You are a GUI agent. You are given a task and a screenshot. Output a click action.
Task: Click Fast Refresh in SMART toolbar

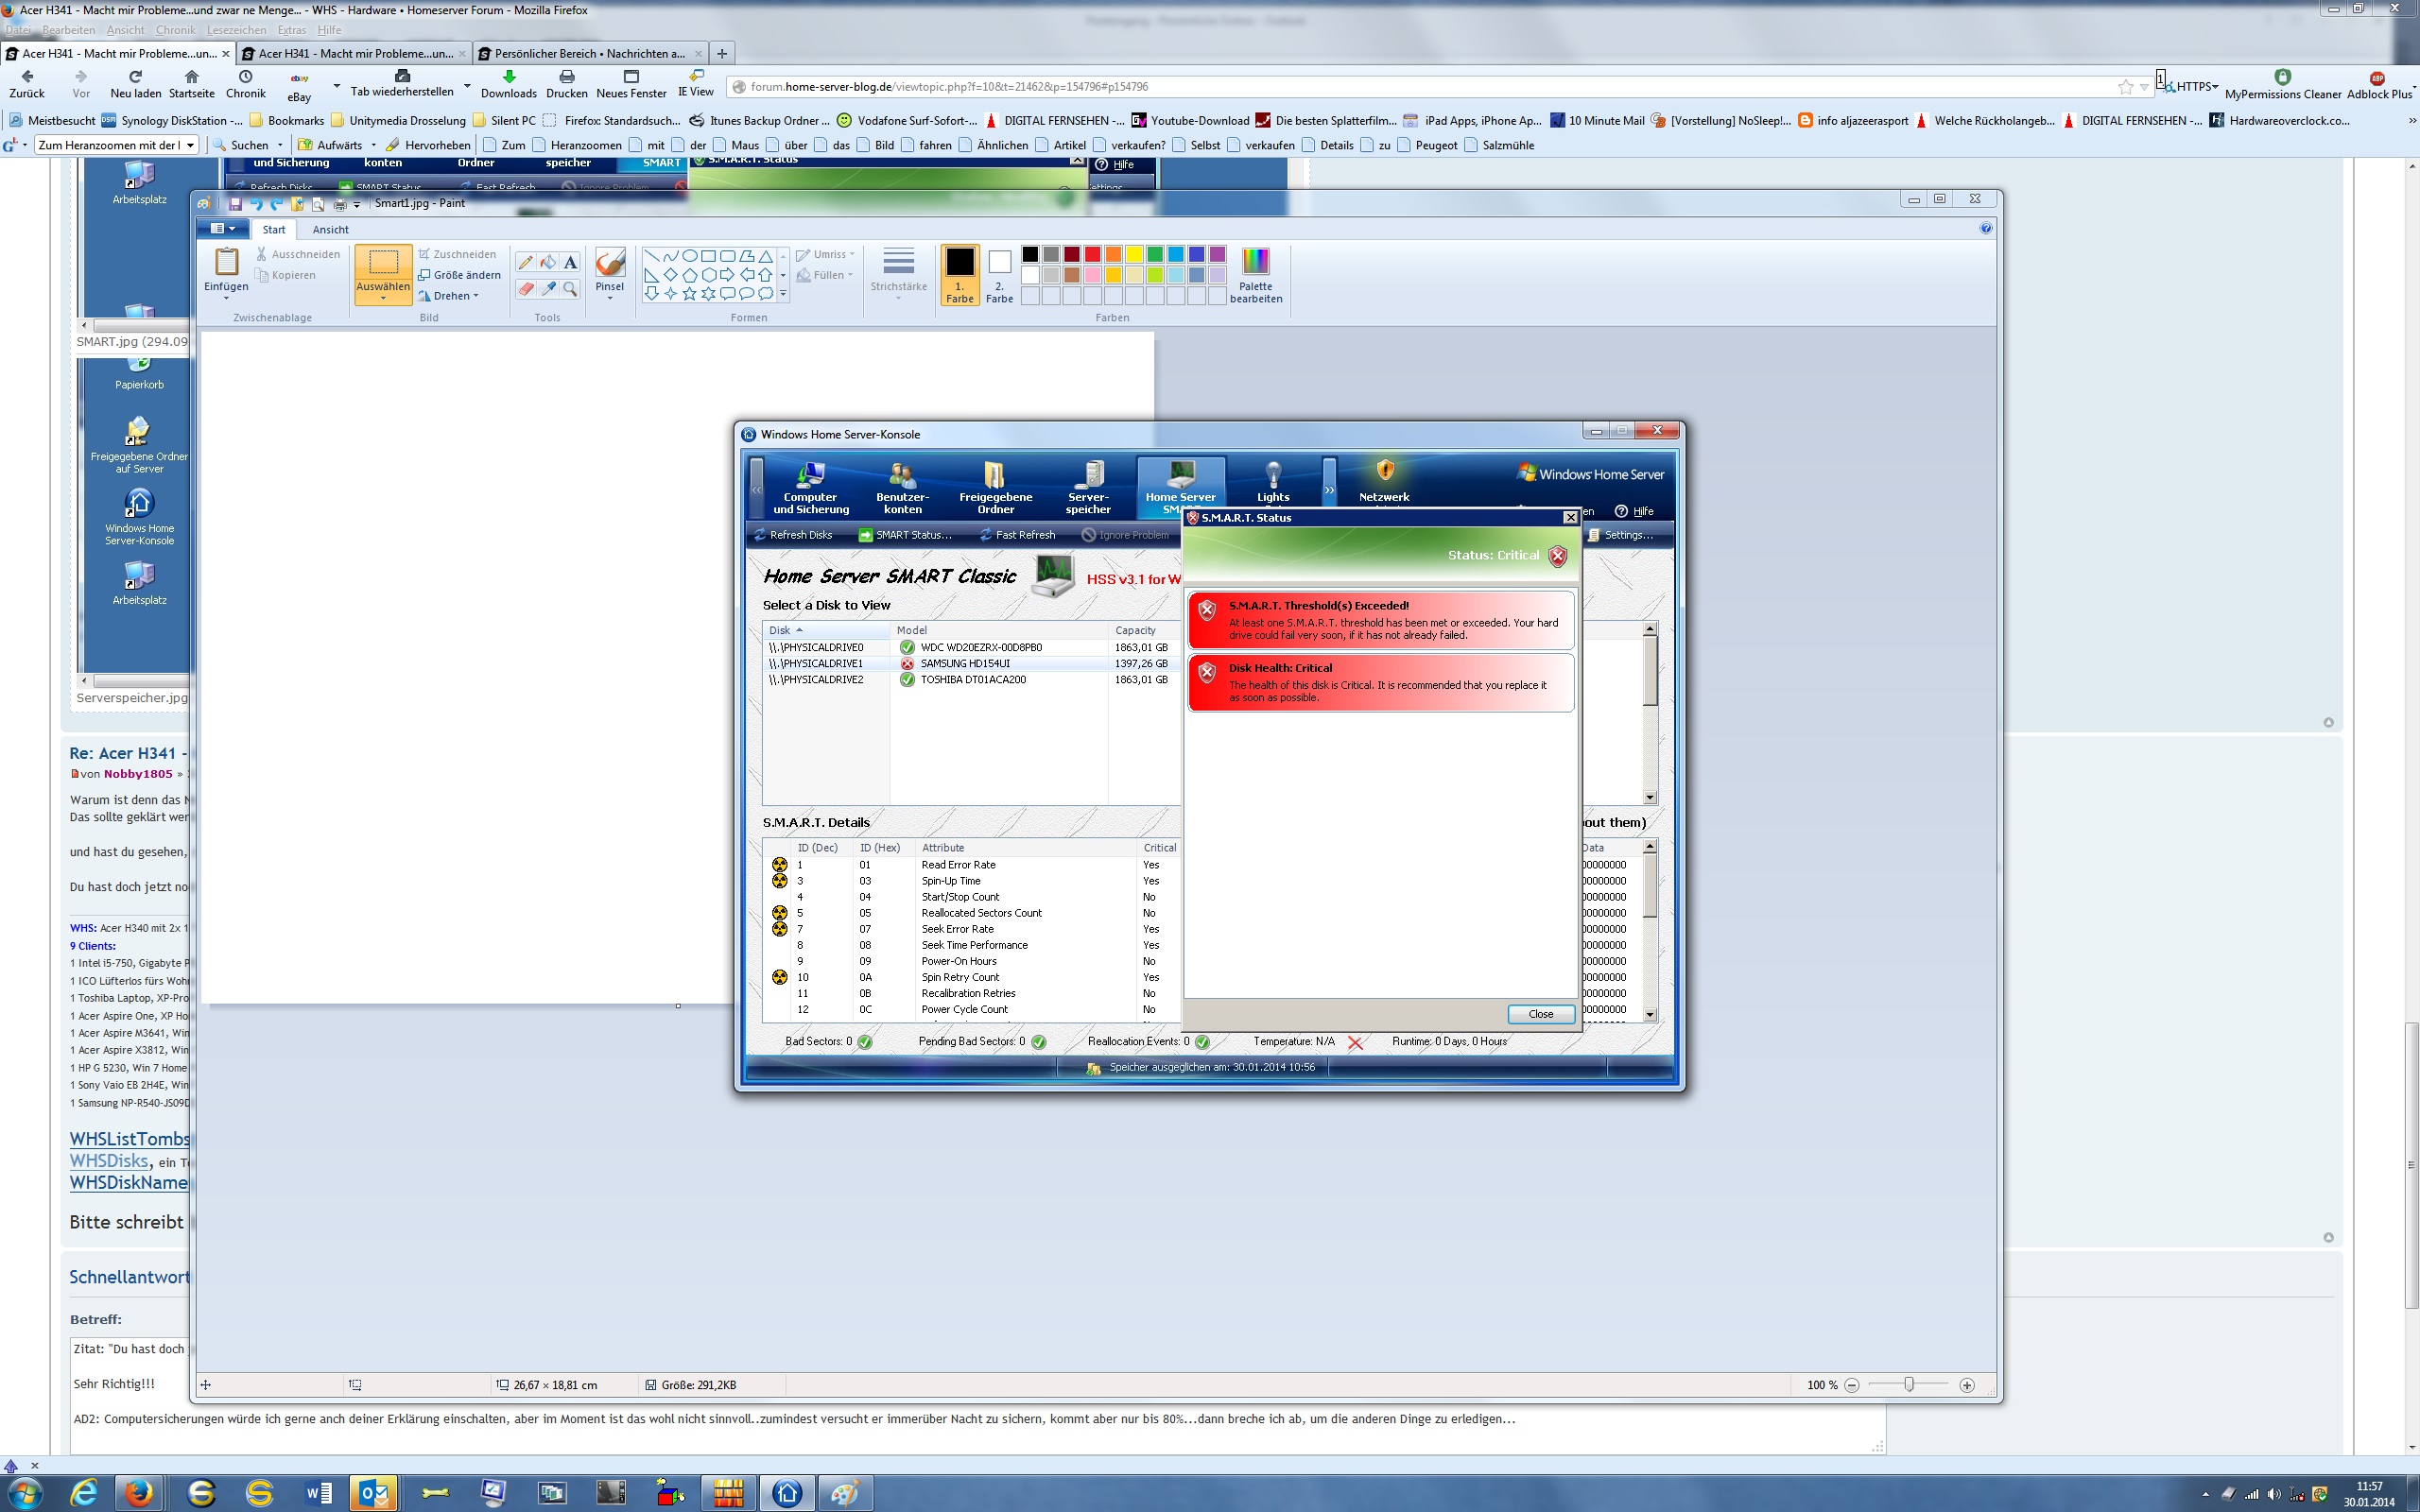1016,535
